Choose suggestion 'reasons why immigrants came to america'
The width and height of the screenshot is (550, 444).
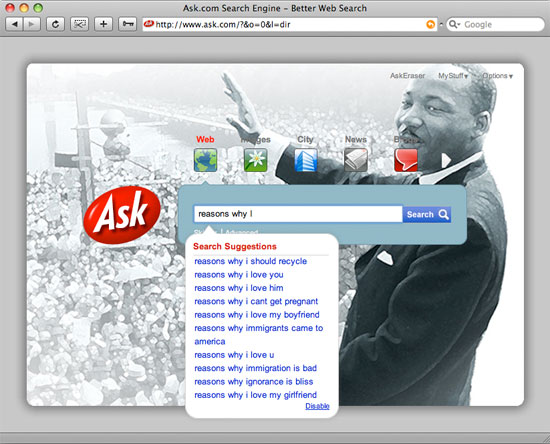tap(259, 335)
